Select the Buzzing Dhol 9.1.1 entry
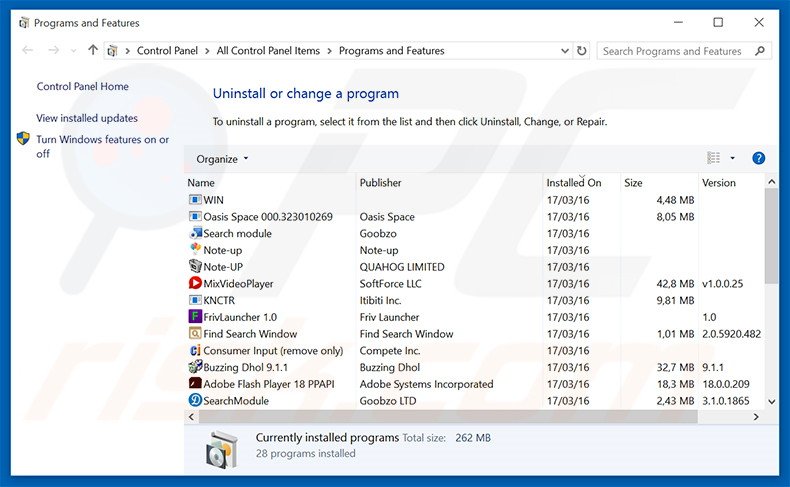This screenshot has height=487, width=790. pos(245,367)
